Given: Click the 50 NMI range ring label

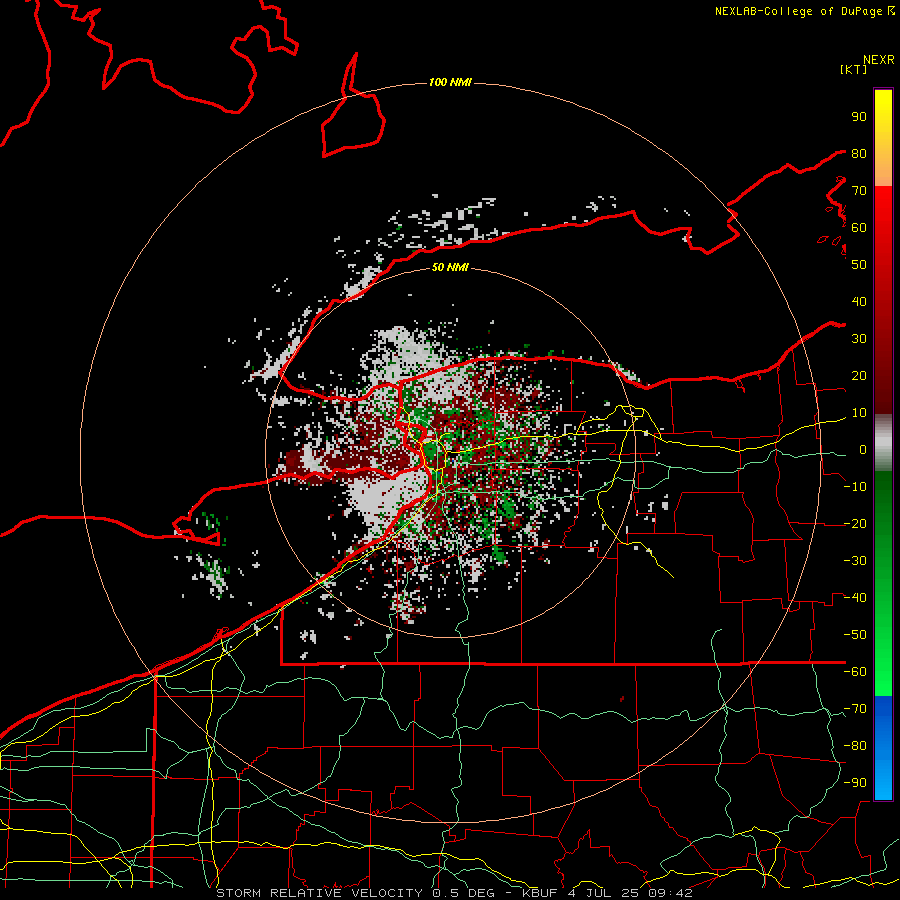Looking at the screenshot, I should pos(450,267).
